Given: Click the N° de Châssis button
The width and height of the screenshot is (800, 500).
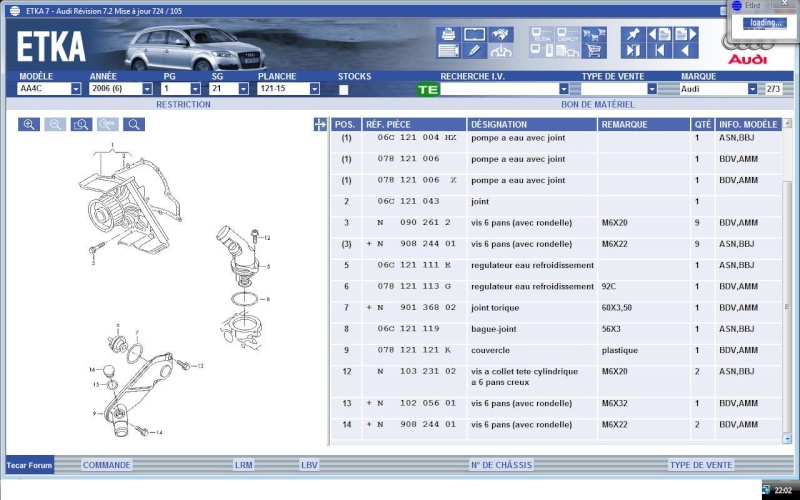Looking at the screenshot, I should [501, 465].
